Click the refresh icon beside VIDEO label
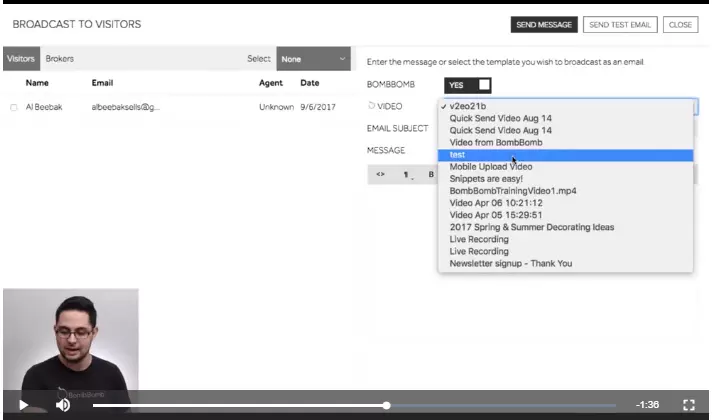The height and width of the screenshot is (420, 712). [371, 106]
